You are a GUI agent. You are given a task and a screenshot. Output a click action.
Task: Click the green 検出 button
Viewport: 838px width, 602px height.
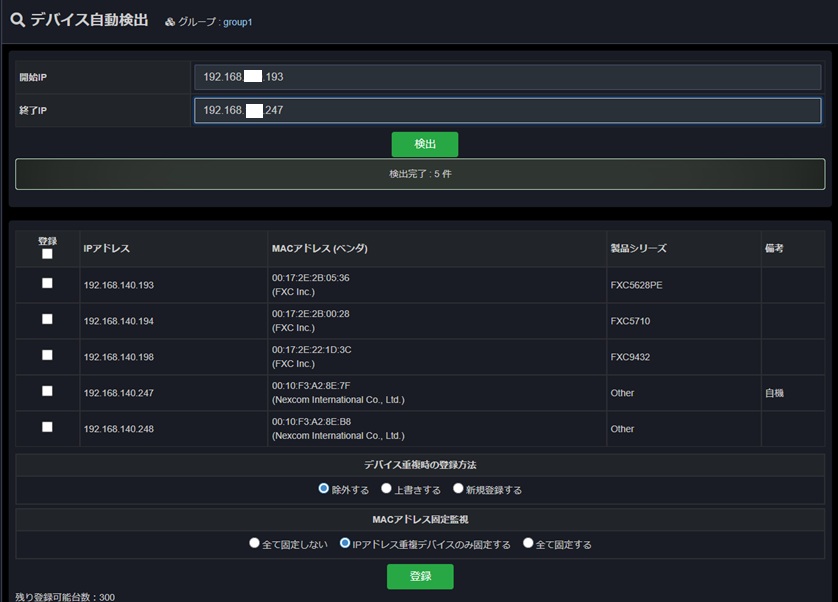point(424,144)
